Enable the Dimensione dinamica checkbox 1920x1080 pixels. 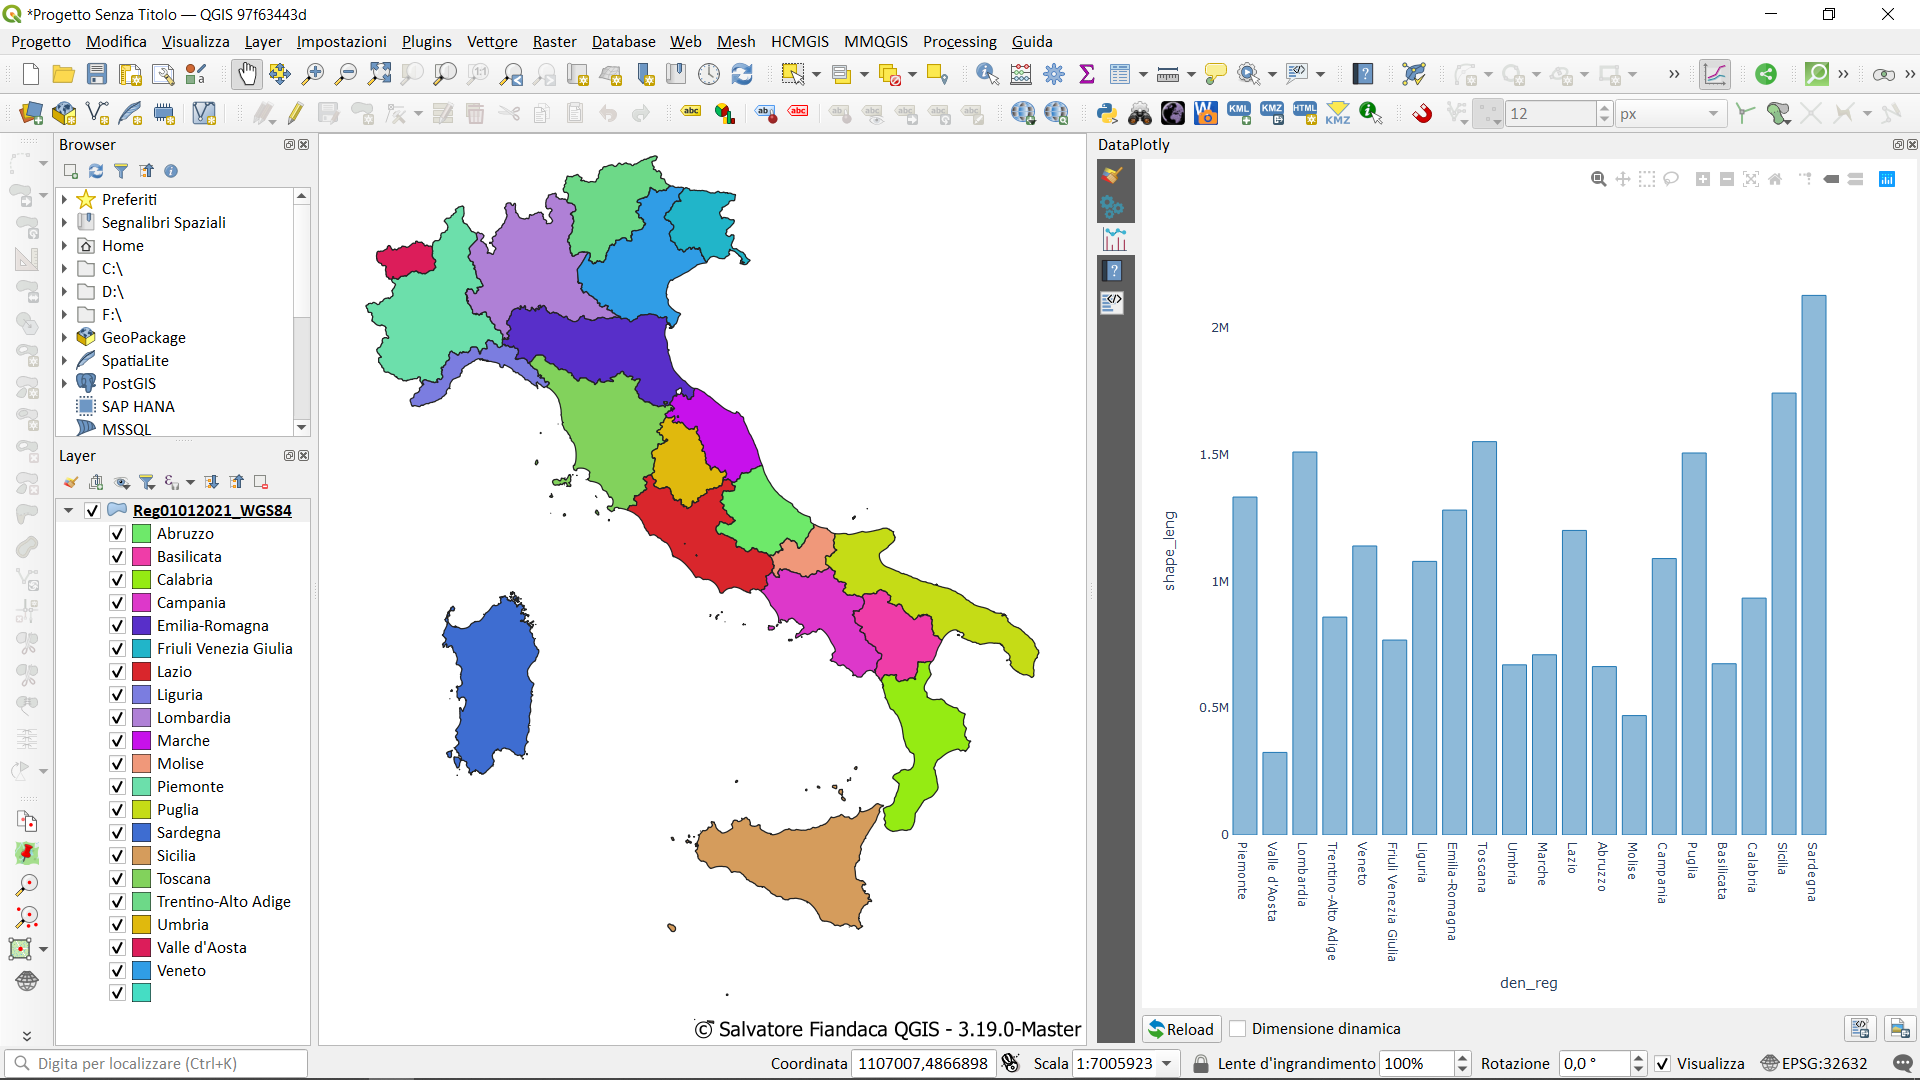1238,1029
